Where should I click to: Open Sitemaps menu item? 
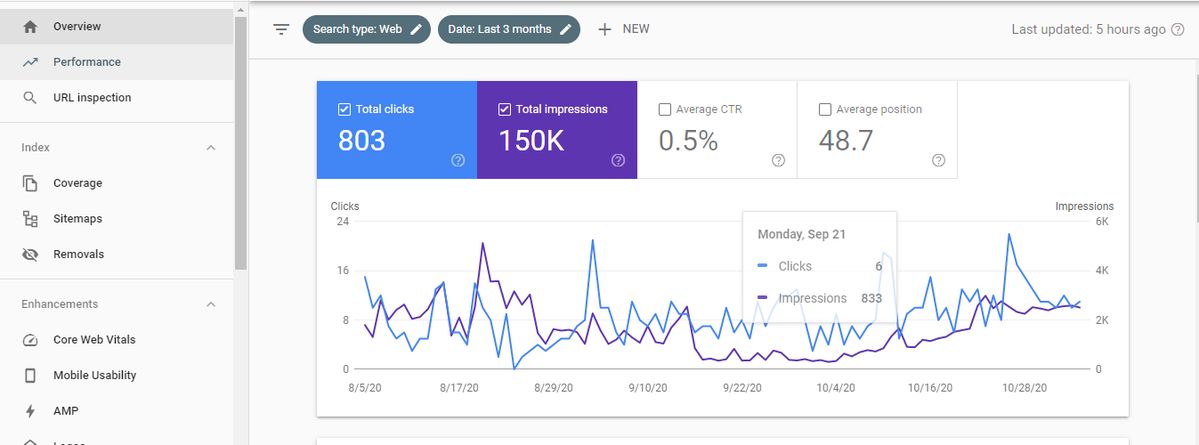pos(116,219)
